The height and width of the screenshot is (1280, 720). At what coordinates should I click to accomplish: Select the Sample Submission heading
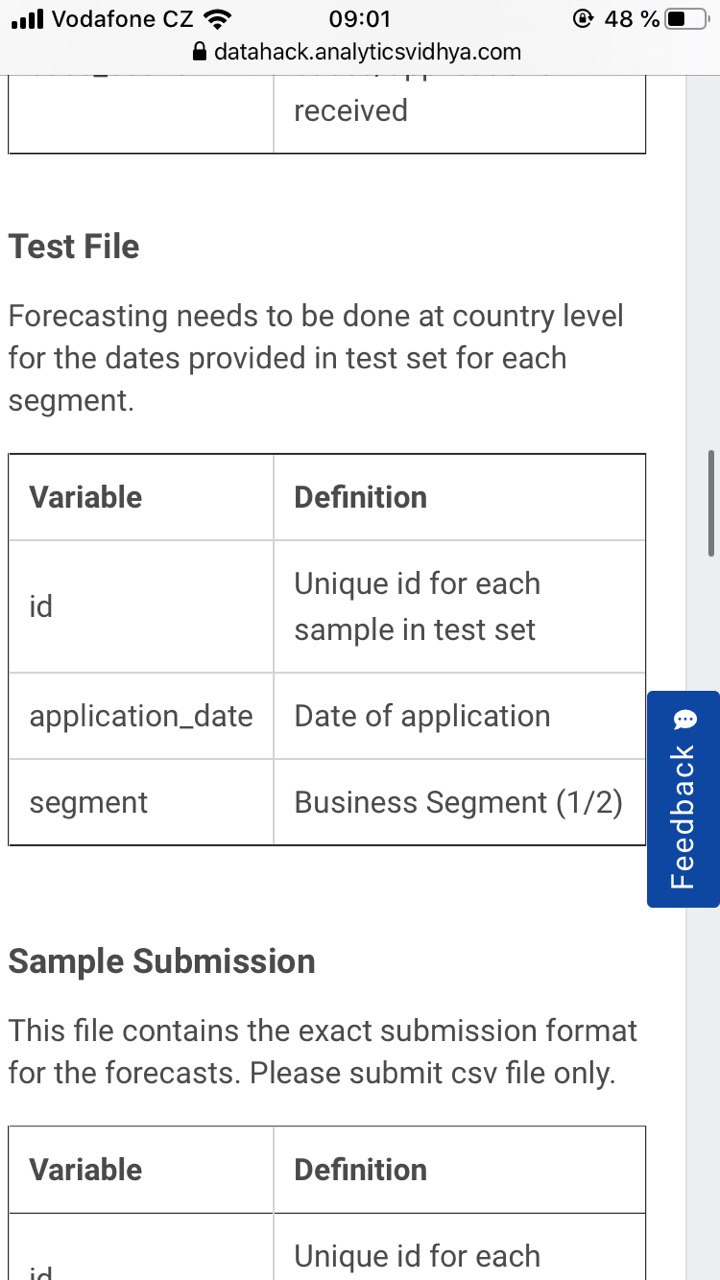[162, 961]
